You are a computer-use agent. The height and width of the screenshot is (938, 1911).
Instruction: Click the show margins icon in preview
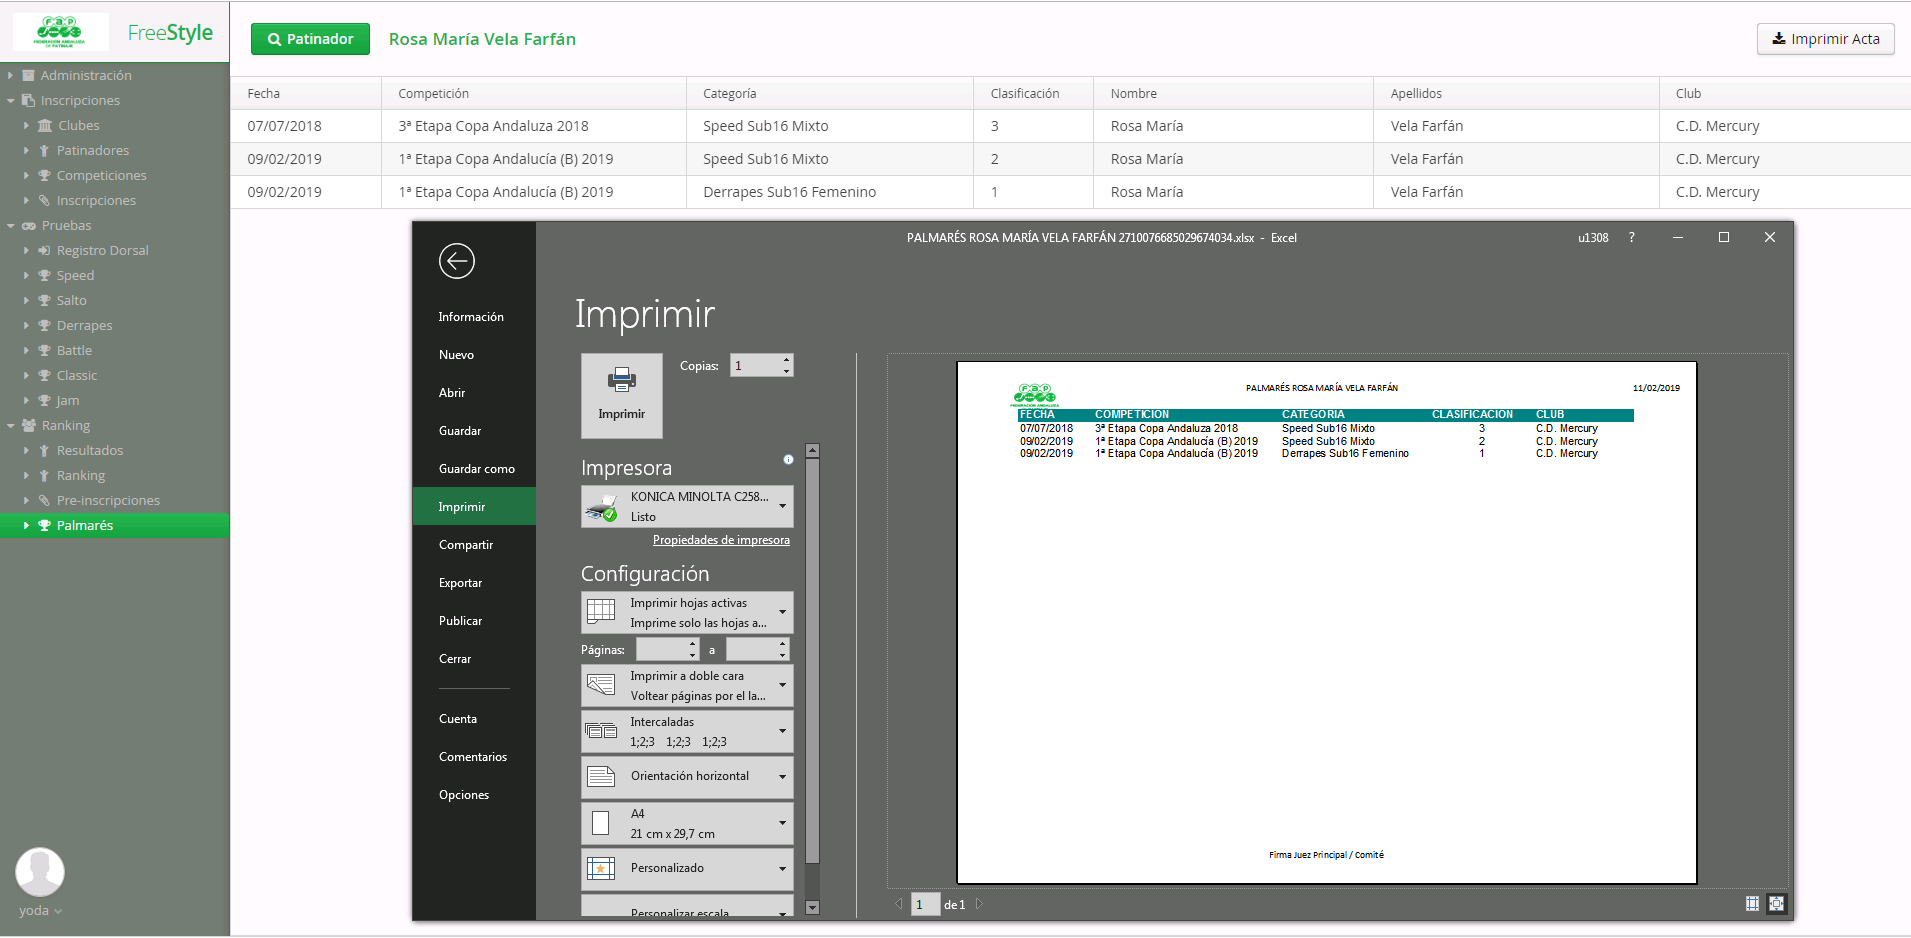point(1752,904)
